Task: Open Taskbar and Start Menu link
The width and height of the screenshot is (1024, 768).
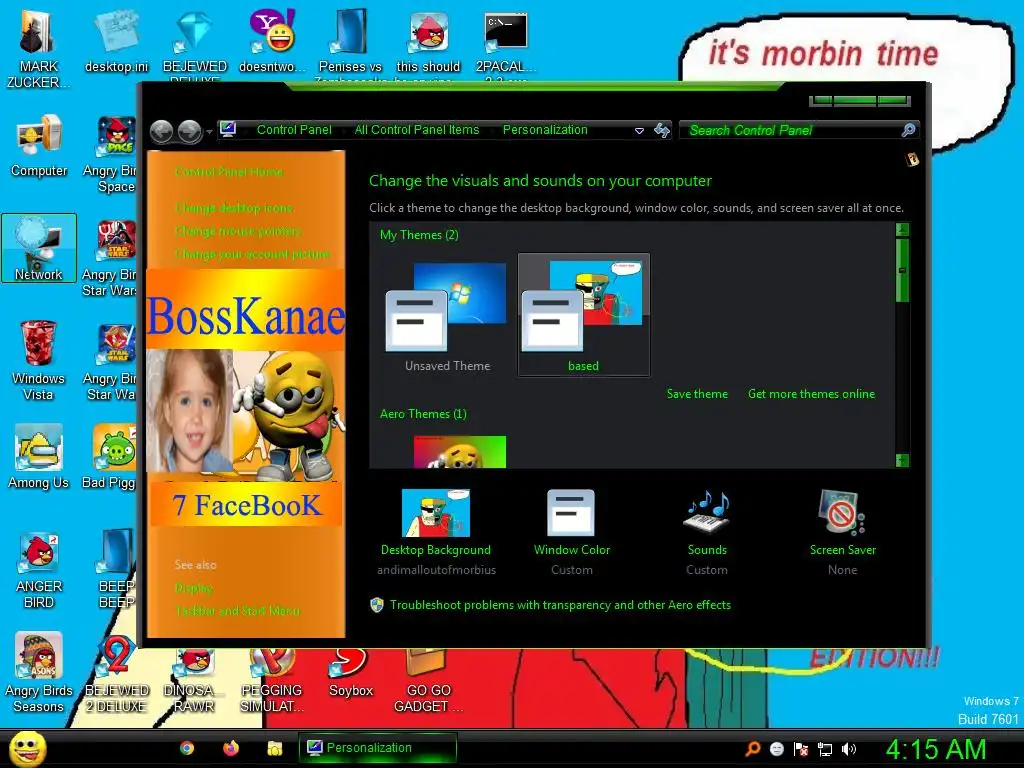Action: [238, 611]
